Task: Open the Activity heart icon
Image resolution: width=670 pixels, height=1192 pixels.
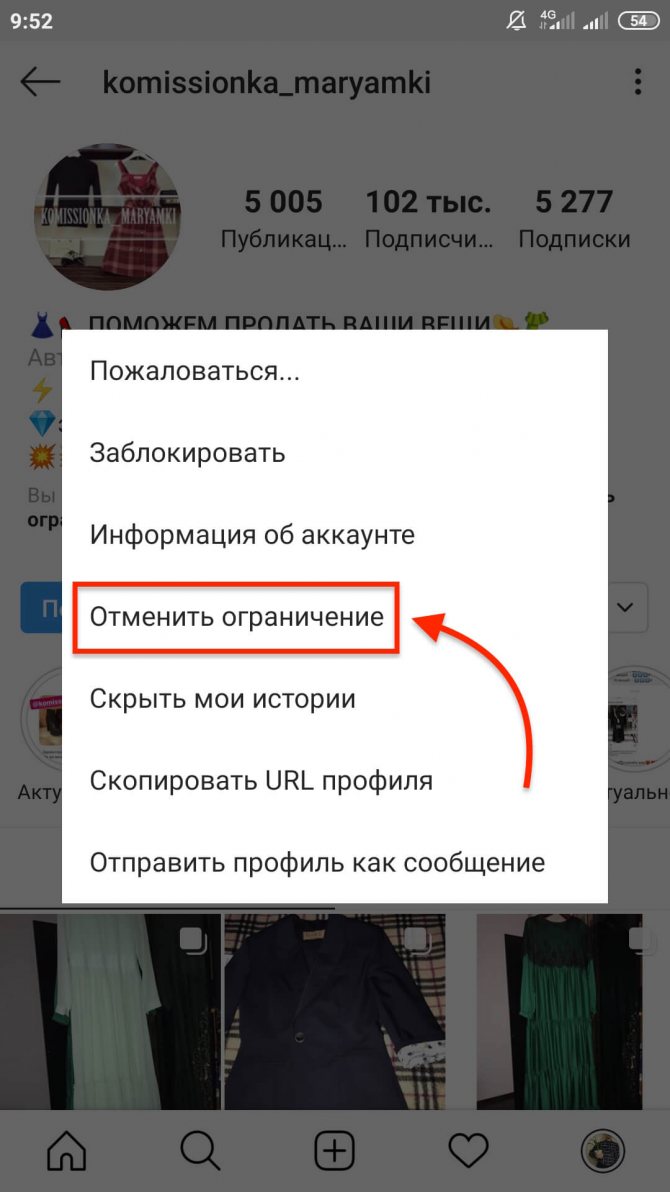Action: (468, 1150)
